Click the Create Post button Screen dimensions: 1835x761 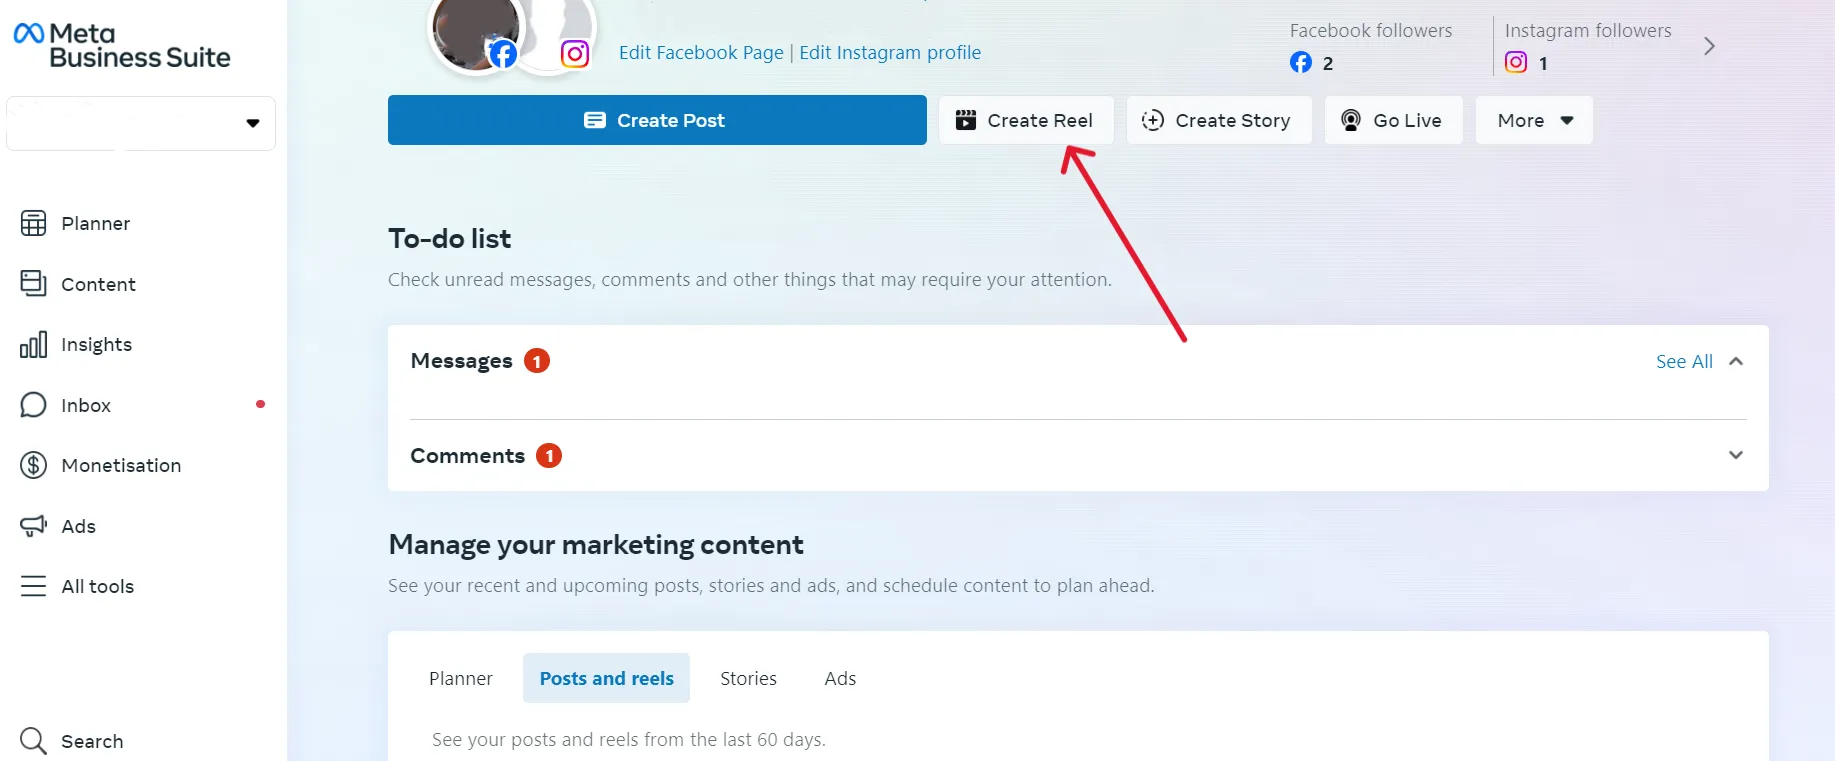tap(657, 120)
